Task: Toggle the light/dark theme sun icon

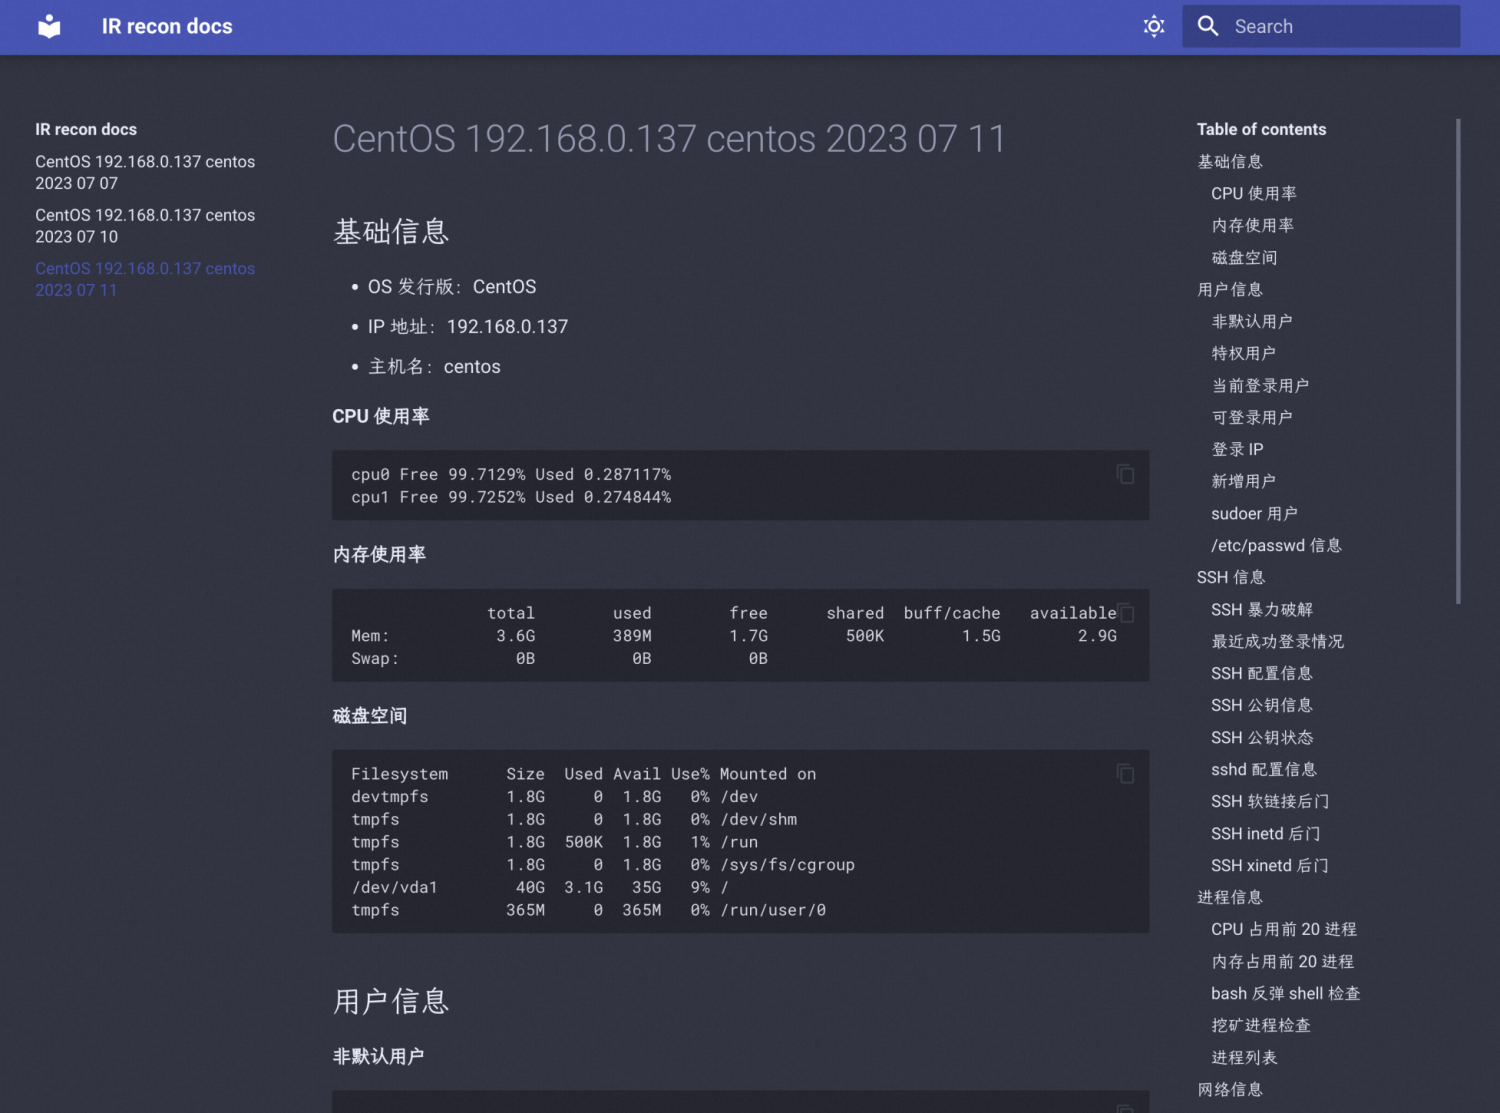Action: pyautogui.click(x=1154, y=27)
